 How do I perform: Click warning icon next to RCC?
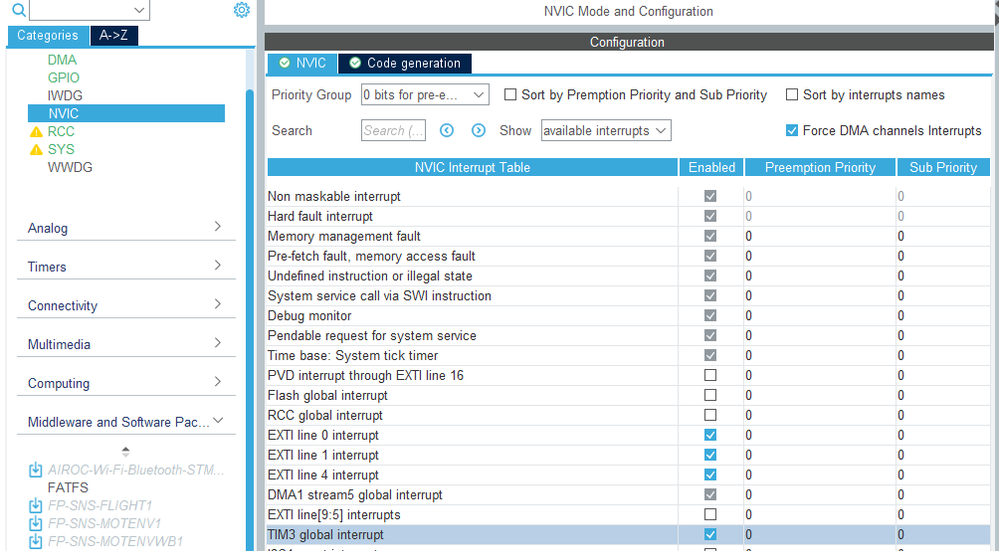tap(36, 132)
